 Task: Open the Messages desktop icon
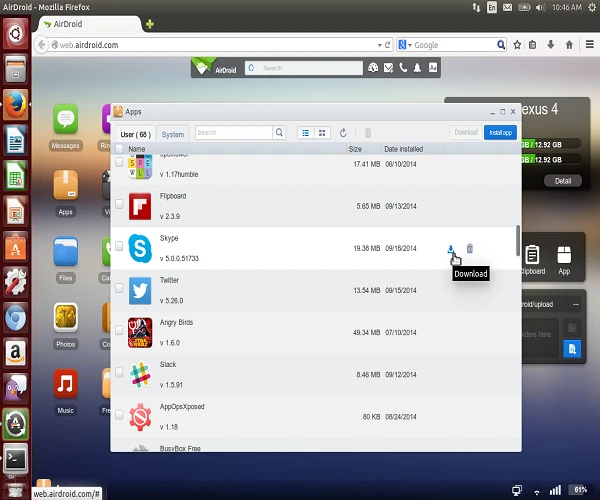click(66, 124)
